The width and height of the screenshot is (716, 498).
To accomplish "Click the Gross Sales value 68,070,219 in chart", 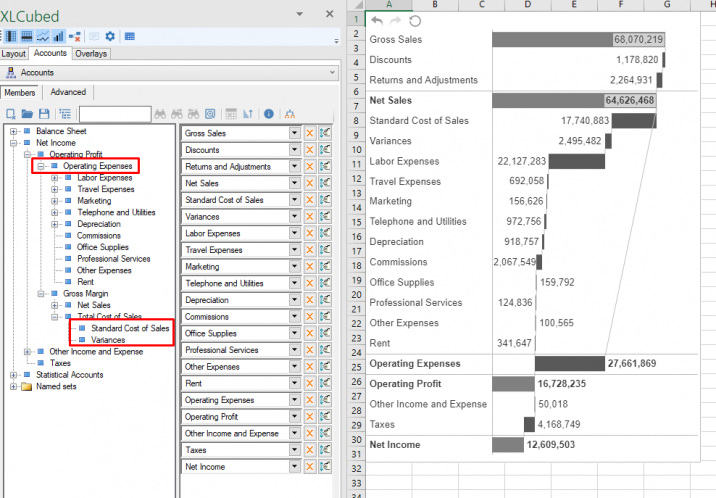I will click(x=638, y=39).
